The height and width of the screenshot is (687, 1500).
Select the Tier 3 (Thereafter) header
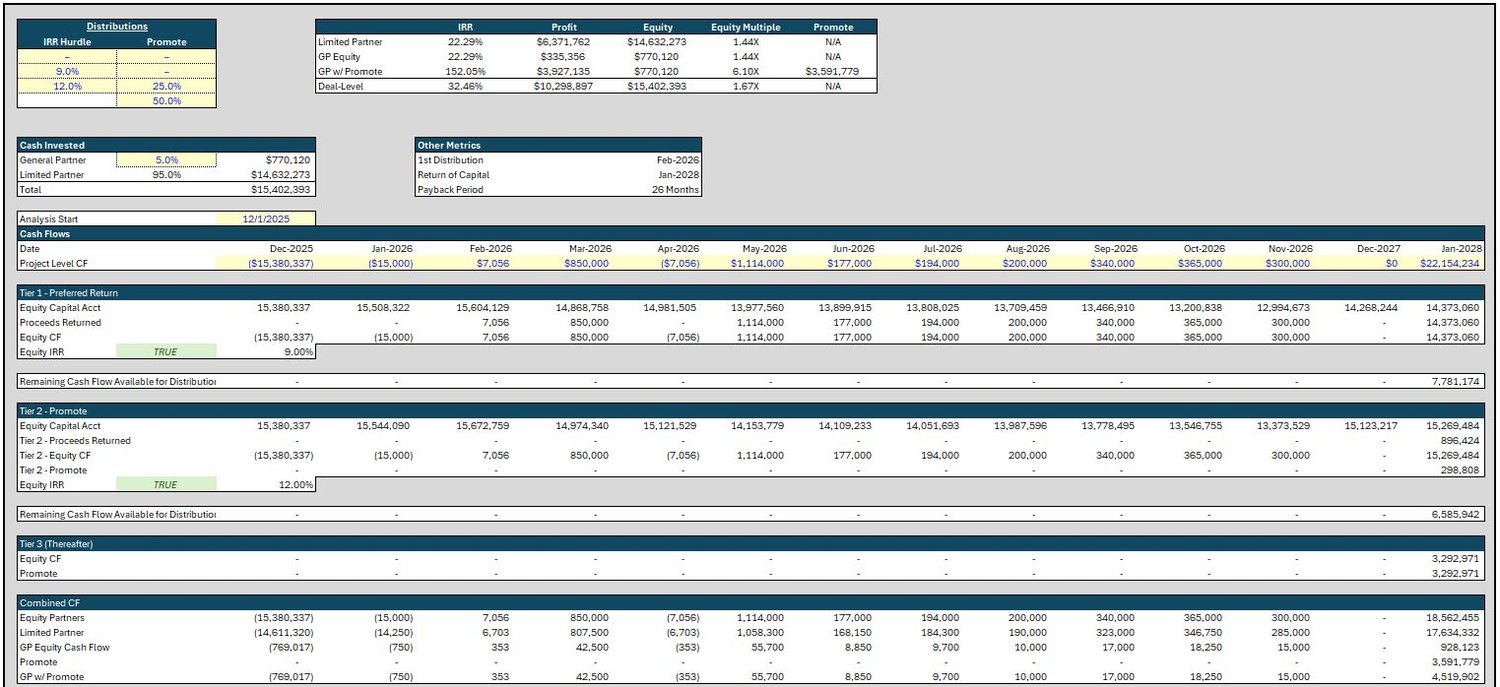tap(750, 544)
